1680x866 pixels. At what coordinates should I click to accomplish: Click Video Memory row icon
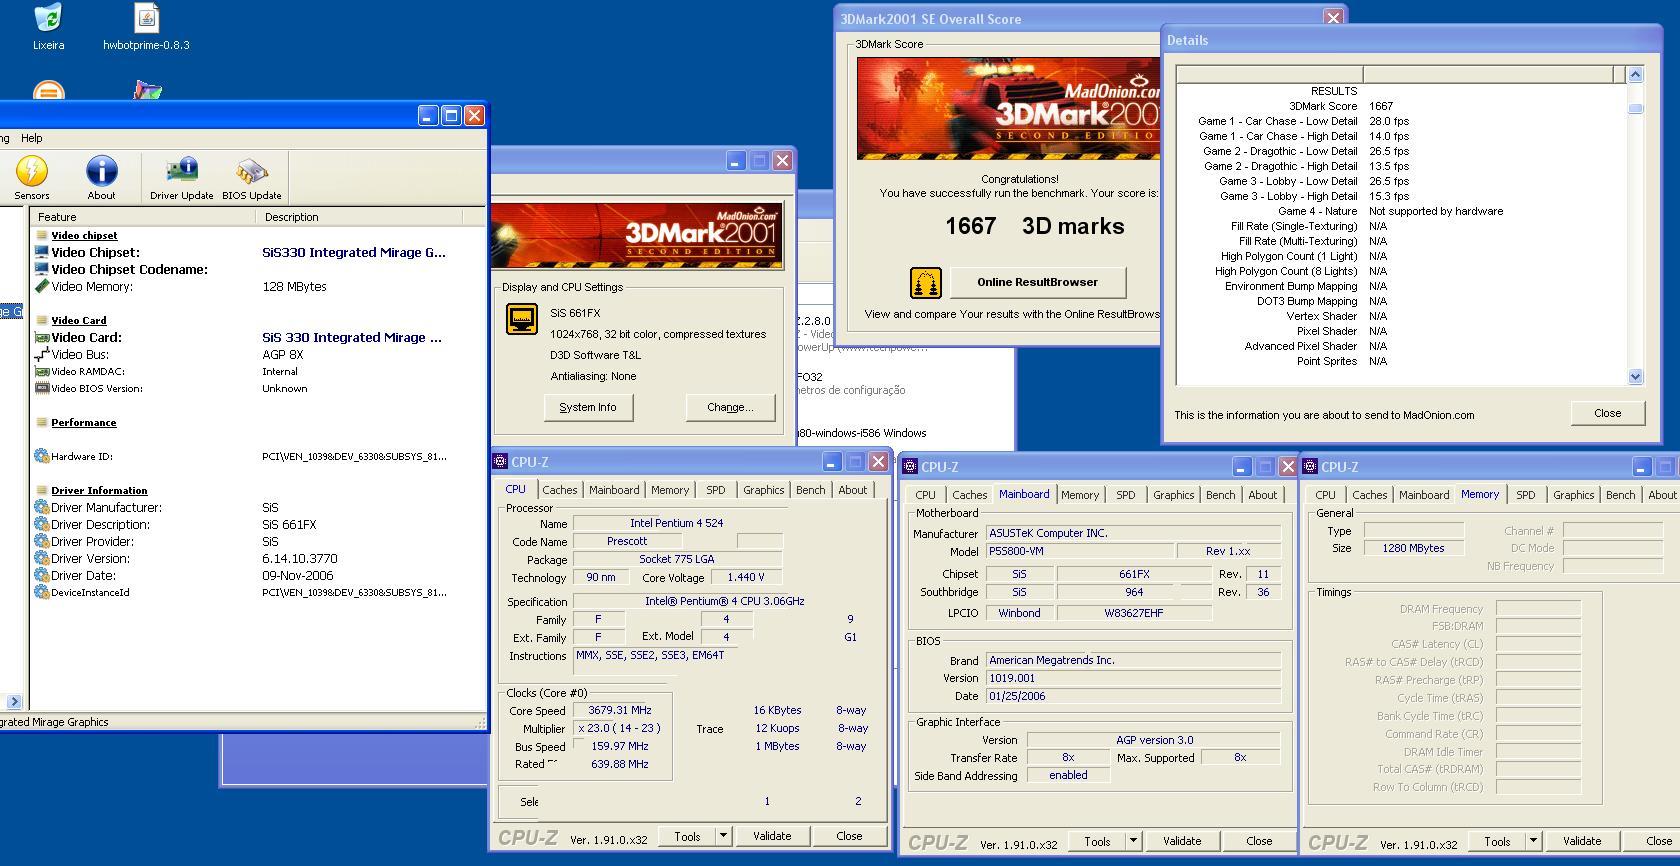point(42,287)
